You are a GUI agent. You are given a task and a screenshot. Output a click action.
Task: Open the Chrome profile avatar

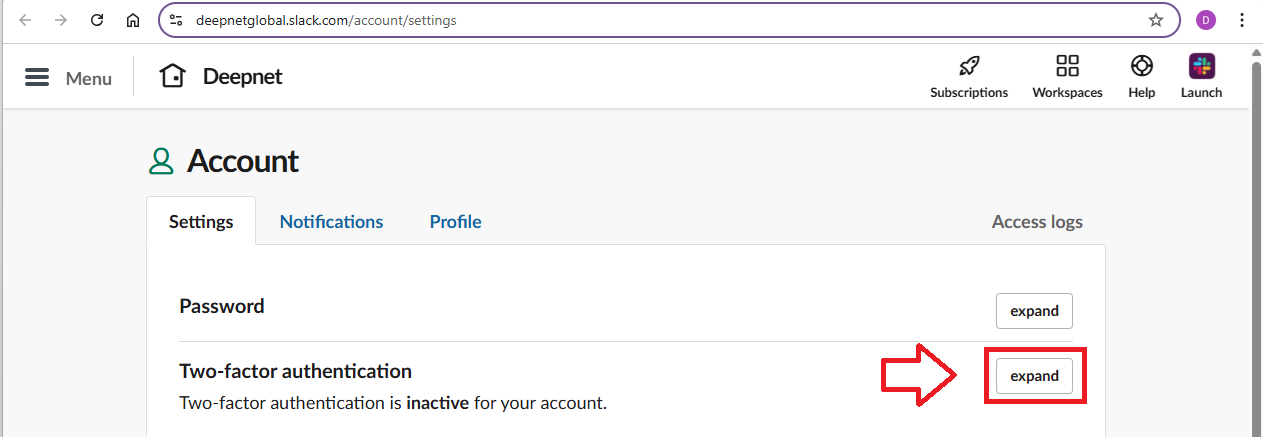click(x=1206, y=20)
